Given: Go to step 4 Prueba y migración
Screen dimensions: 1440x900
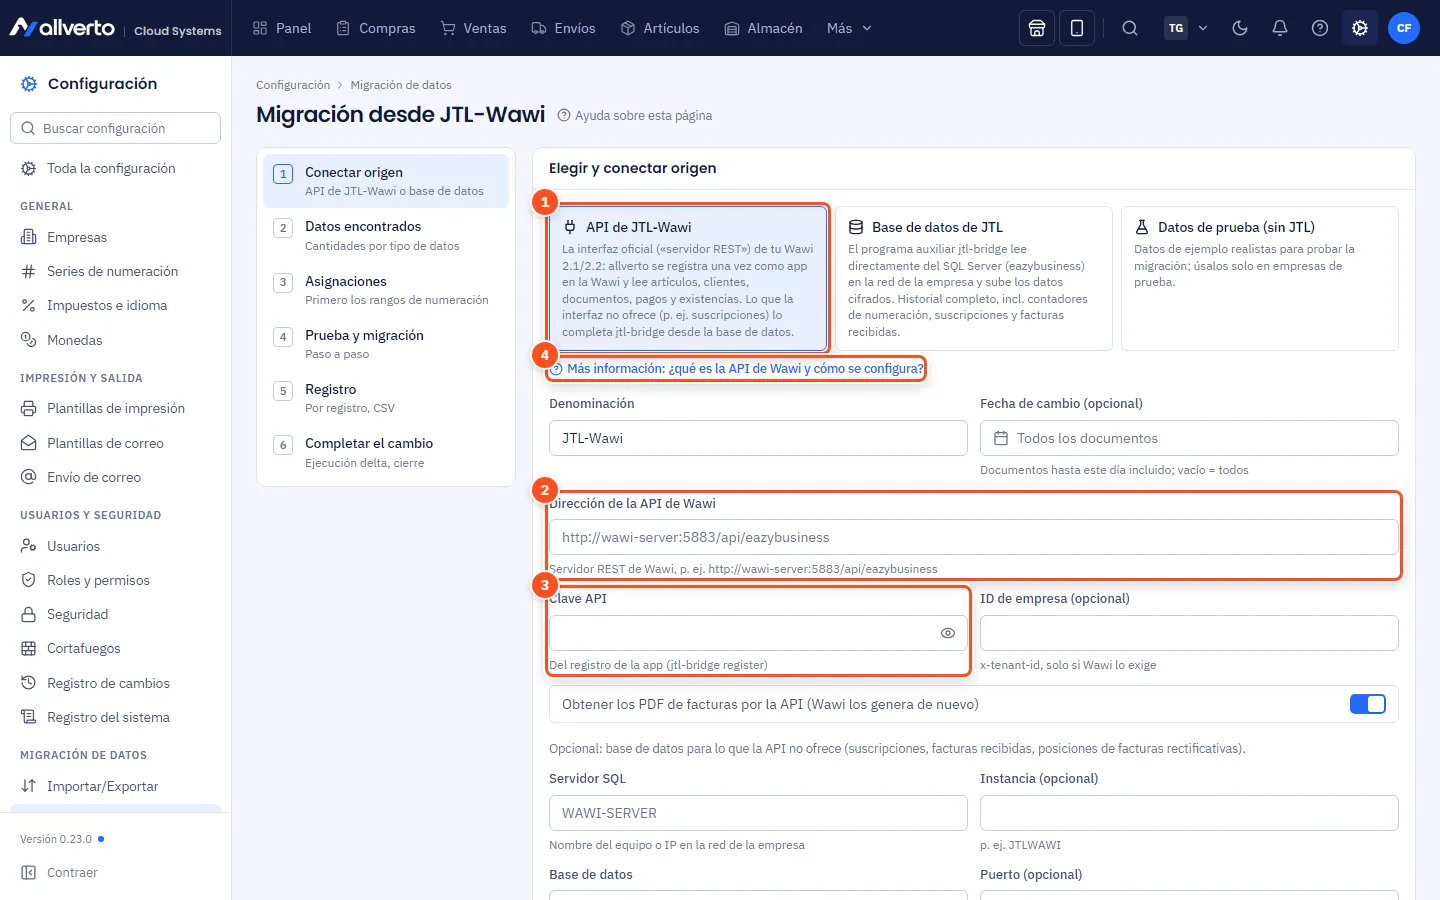Looking at the screenshot, I should tap(386, 344).
